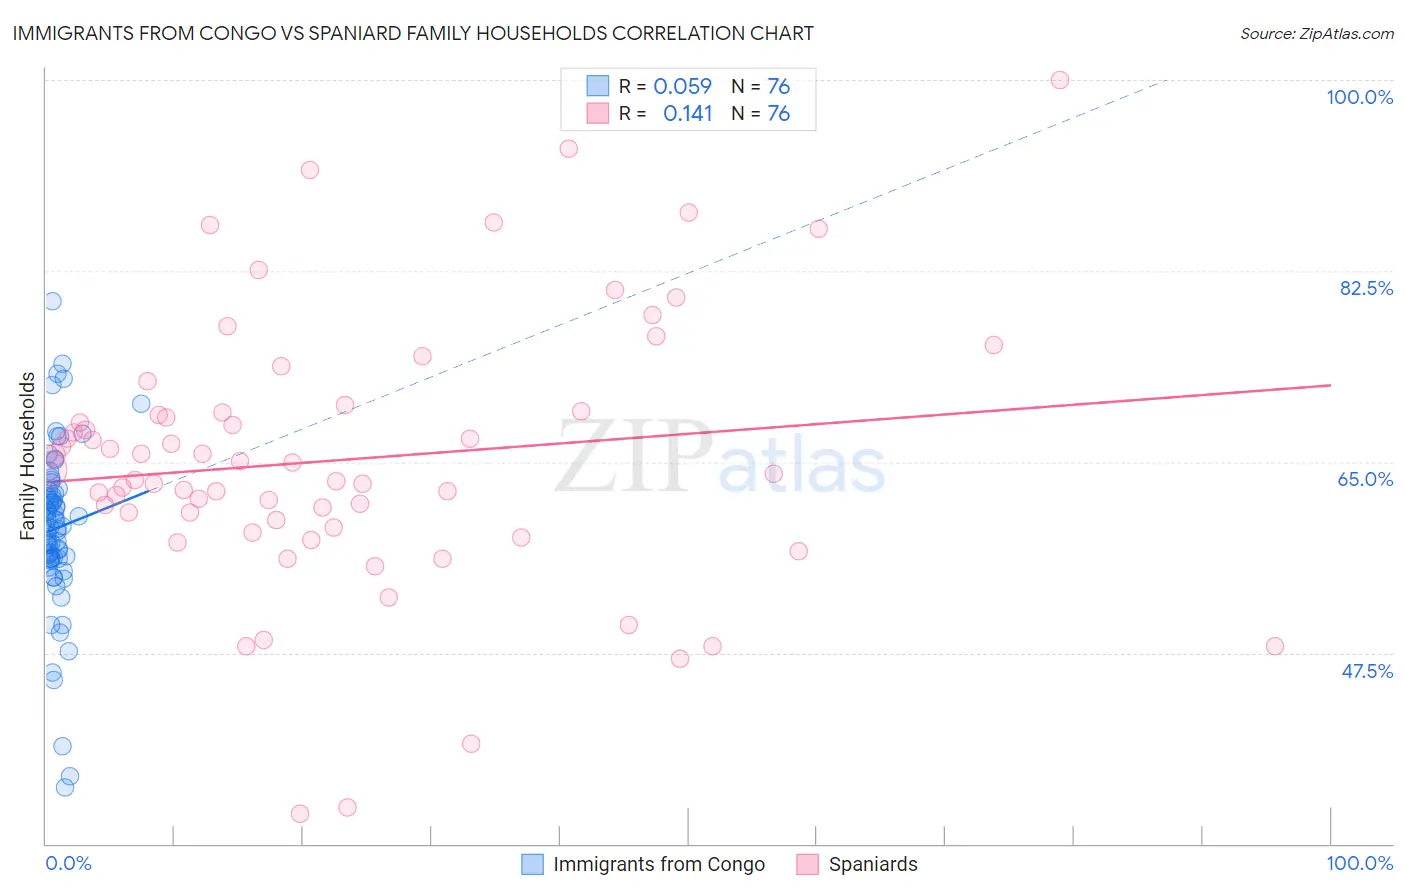Click the blue Immigrants from Congo legend swatch
Viewport: 1406px width, 892px height.
coord(533,864)
